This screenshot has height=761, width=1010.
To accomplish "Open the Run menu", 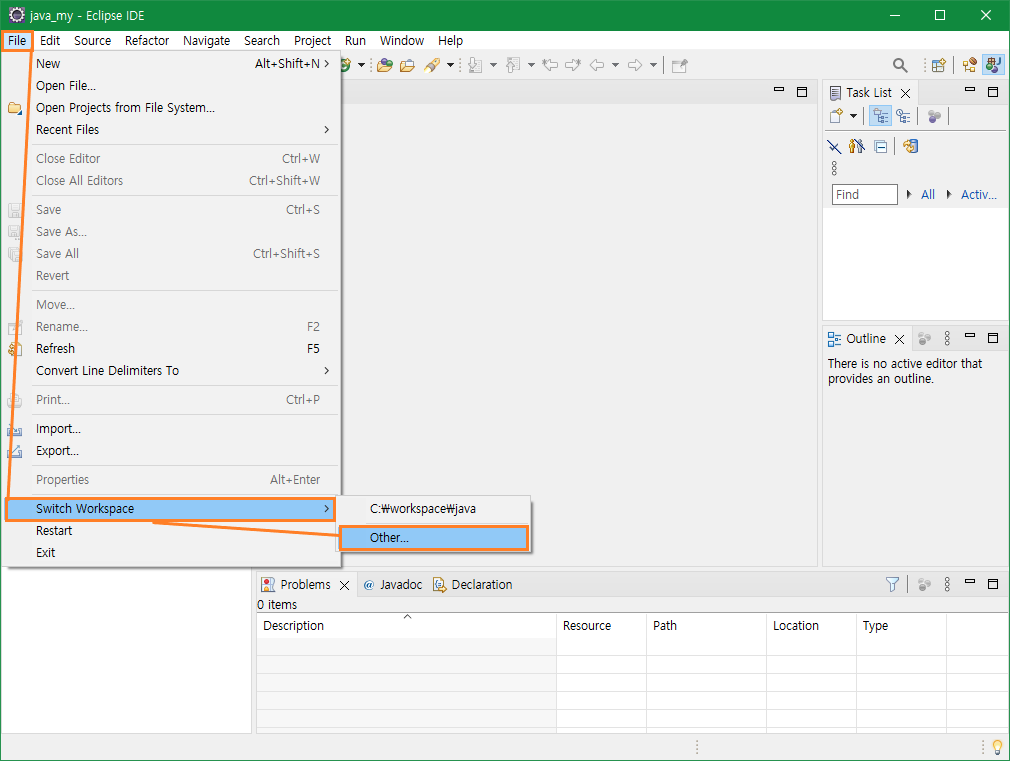I will click(x=355, y=41).
